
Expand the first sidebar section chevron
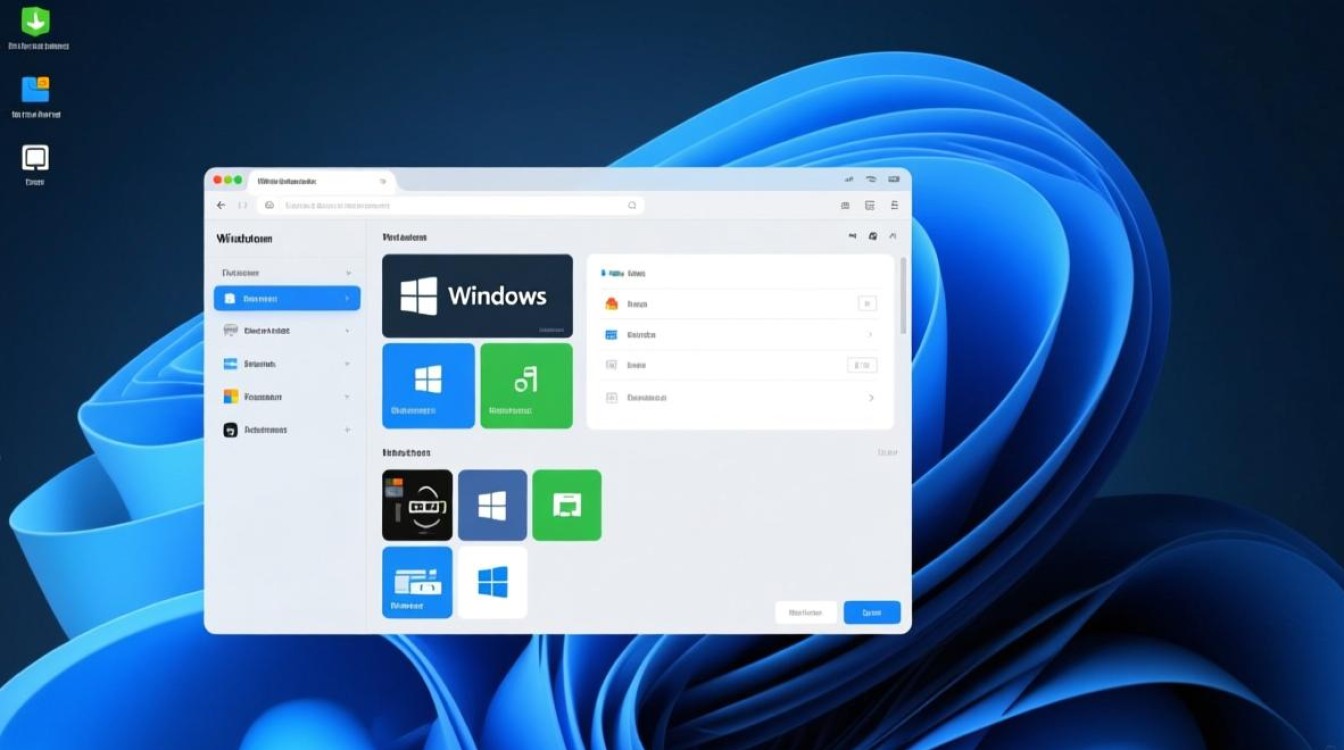click(349, 271)
